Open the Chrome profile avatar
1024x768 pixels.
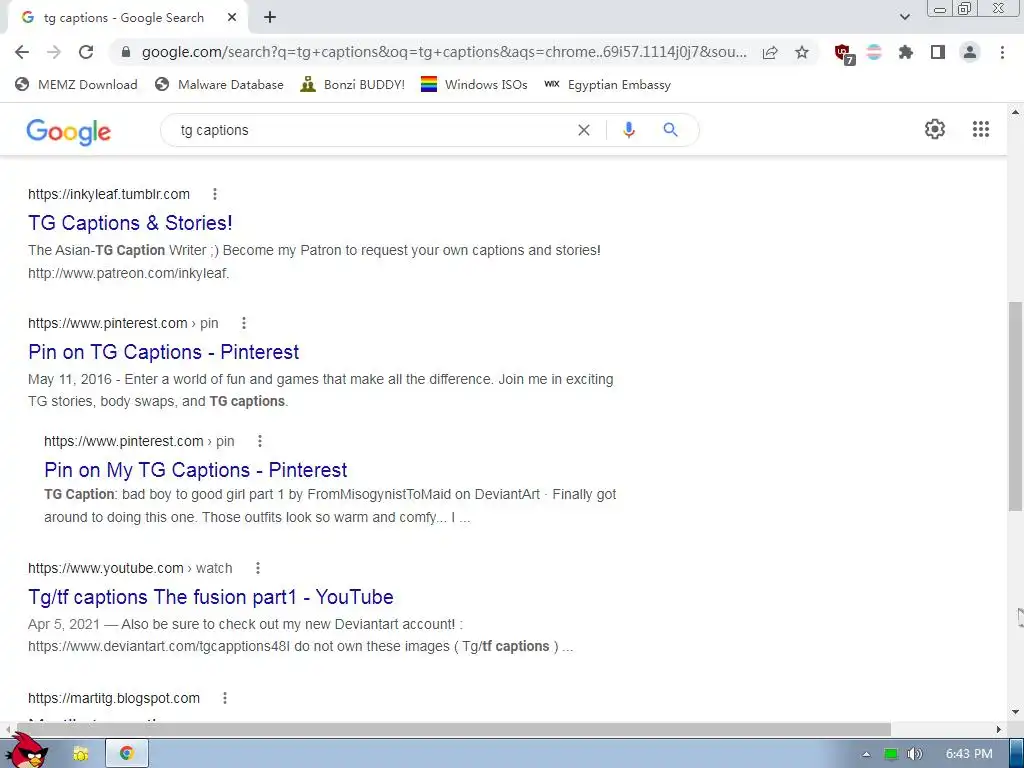coord(970,52)
